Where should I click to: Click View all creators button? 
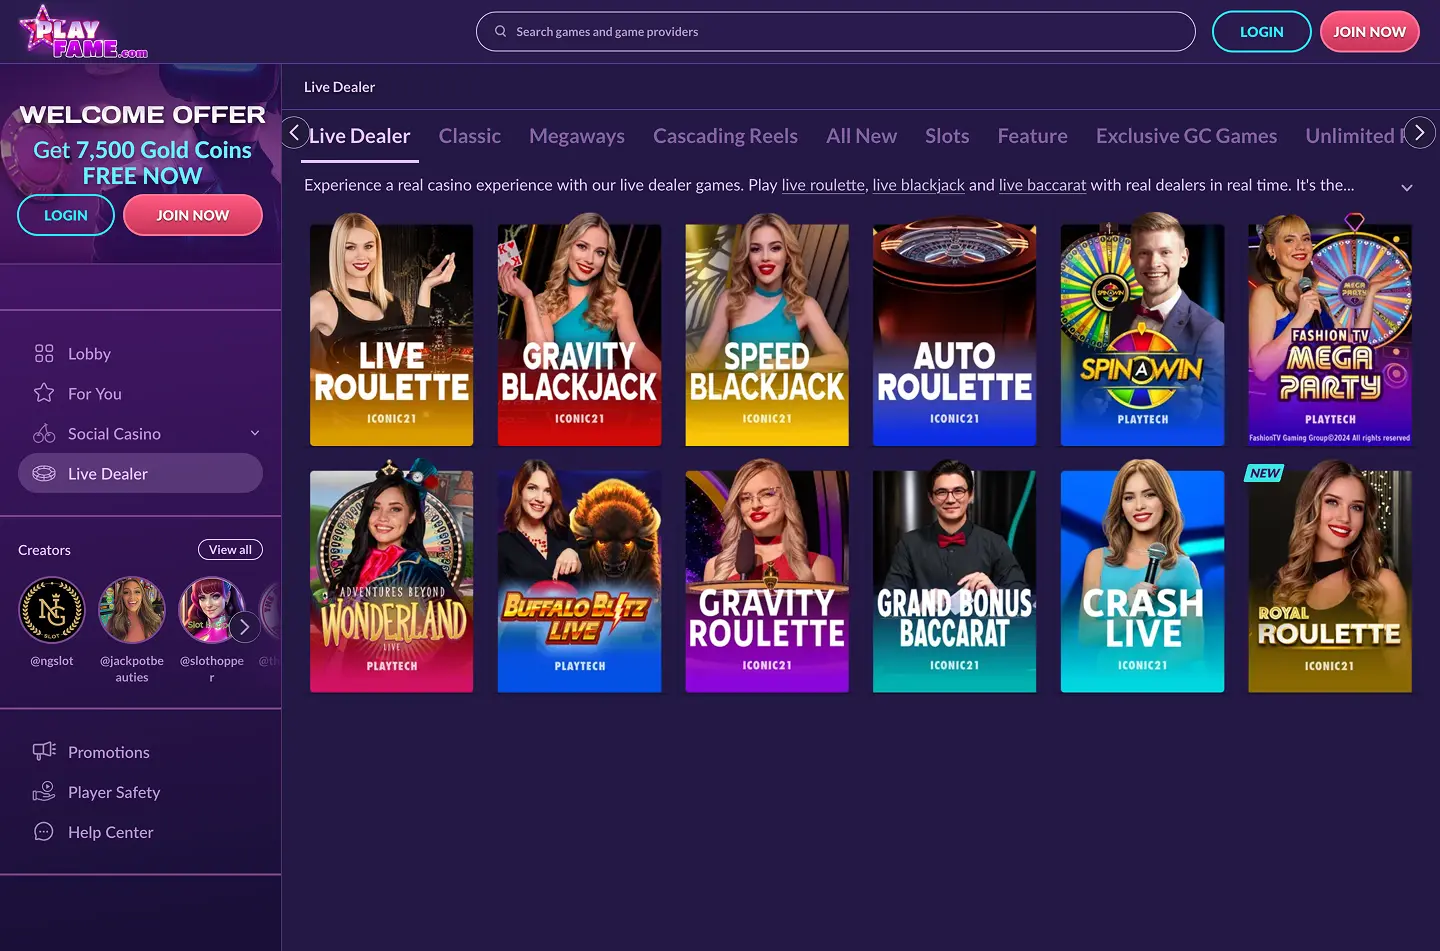230,550
